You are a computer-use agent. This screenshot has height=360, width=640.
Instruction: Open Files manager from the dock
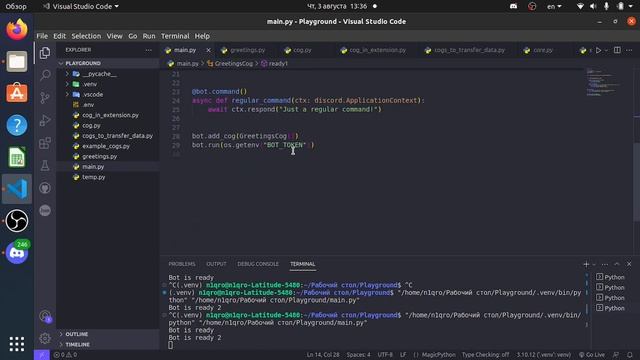(17, 62)
